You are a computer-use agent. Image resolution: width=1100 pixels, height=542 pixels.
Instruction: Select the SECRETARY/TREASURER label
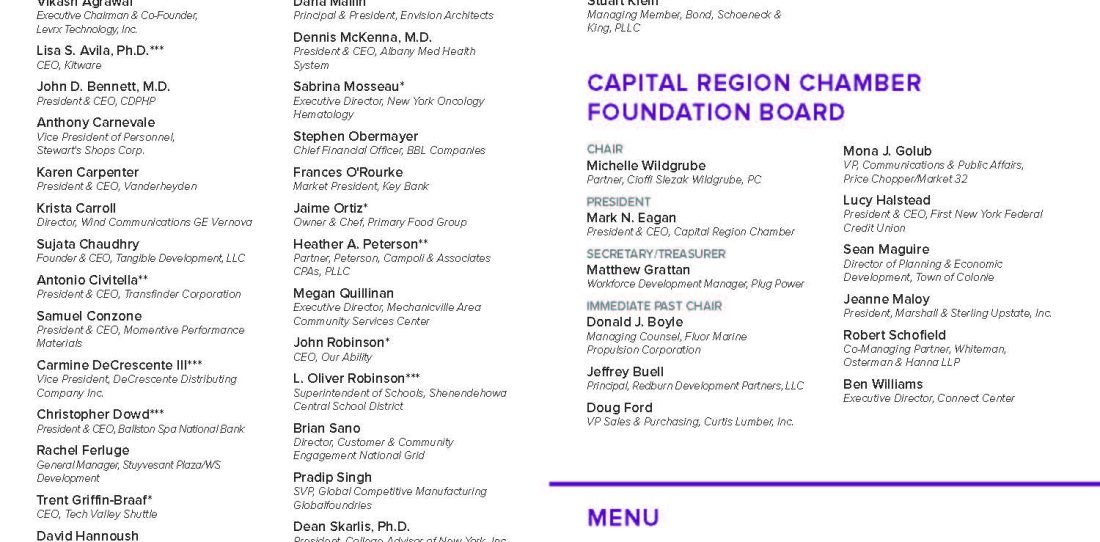[656, 254]
